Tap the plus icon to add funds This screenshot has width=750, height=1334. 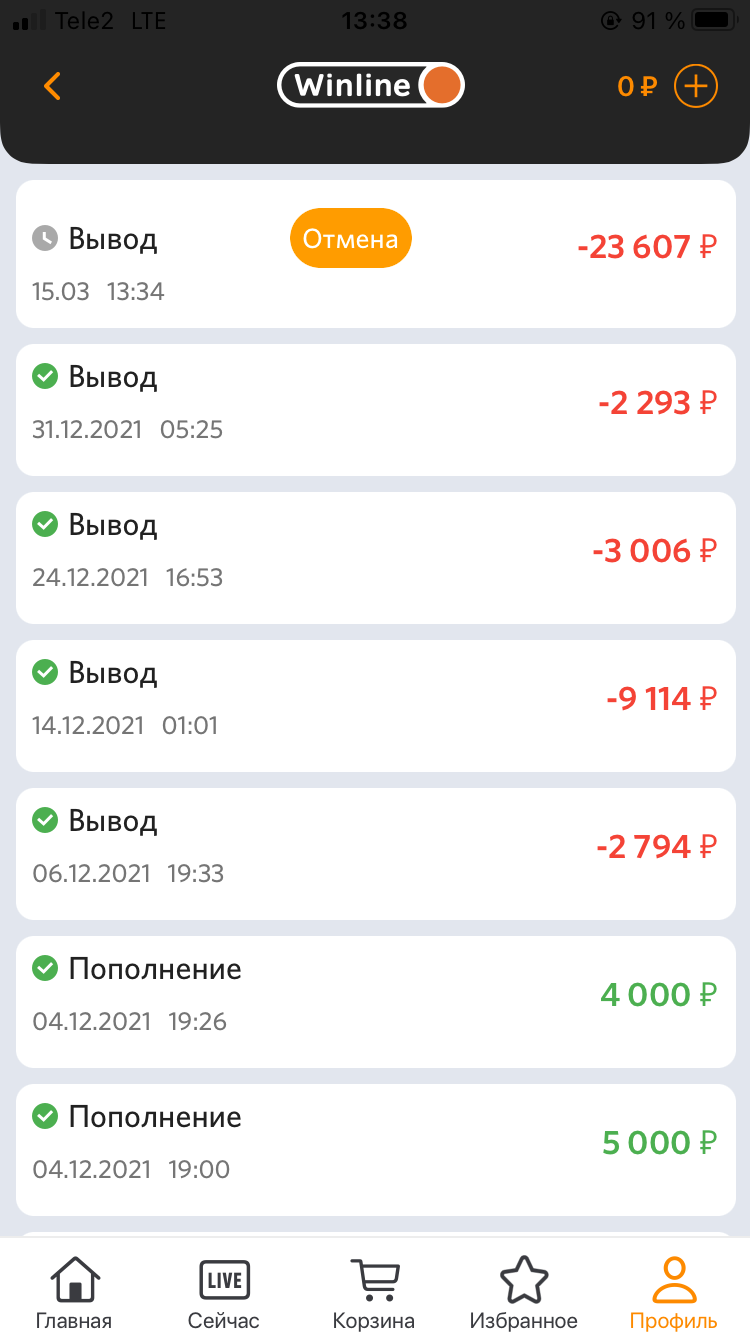coord(696,86)
